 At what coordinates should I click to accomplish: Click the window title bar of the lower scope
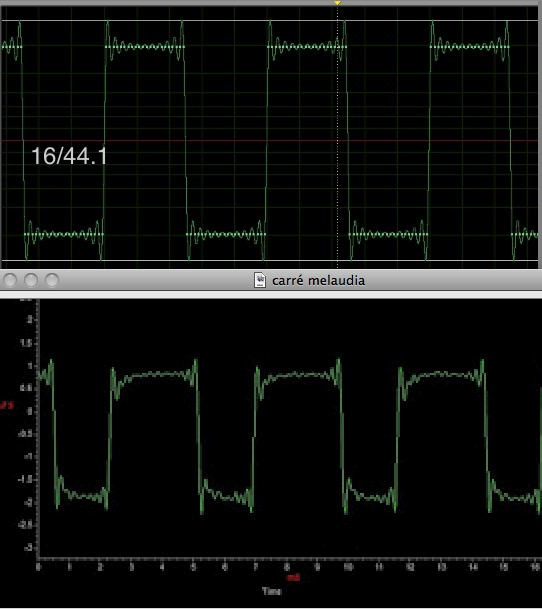pos(271,280)
